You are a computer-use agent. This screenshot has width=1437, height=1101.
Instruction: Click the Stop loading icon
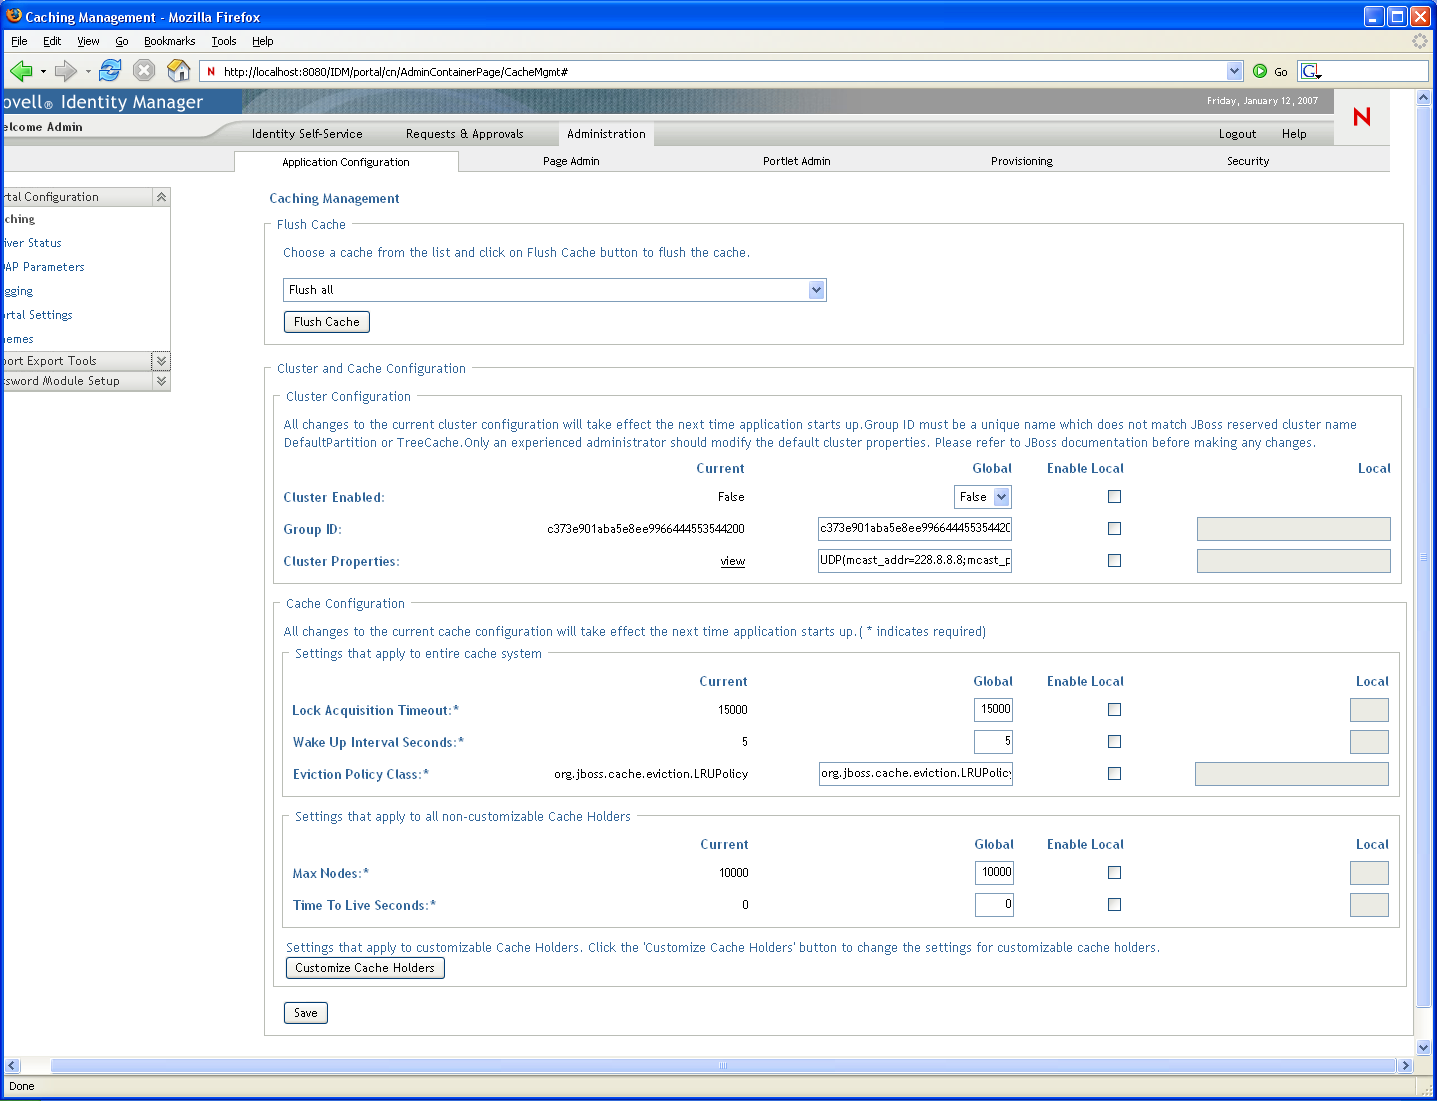144,71
